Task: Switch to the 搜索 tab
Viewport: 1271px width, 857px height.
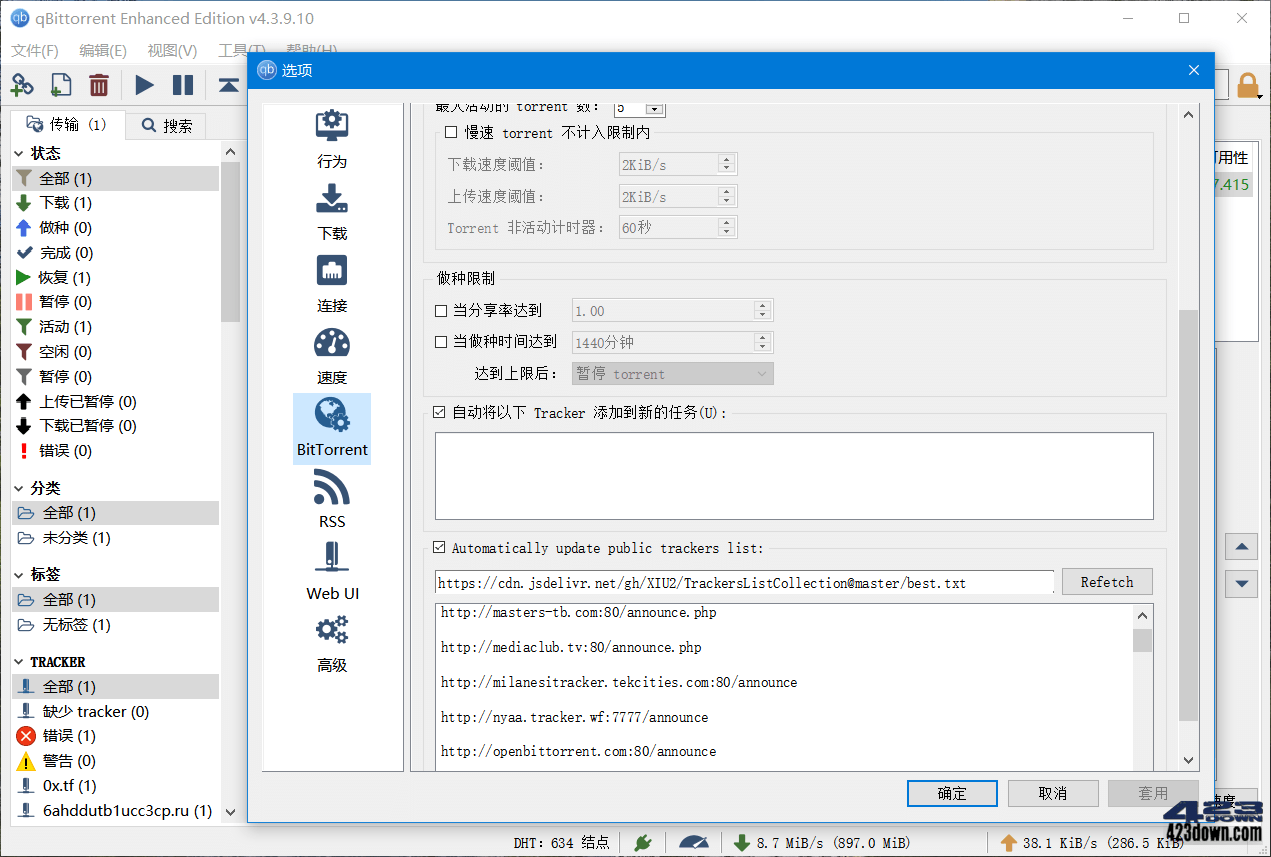Action: [165, 125]
